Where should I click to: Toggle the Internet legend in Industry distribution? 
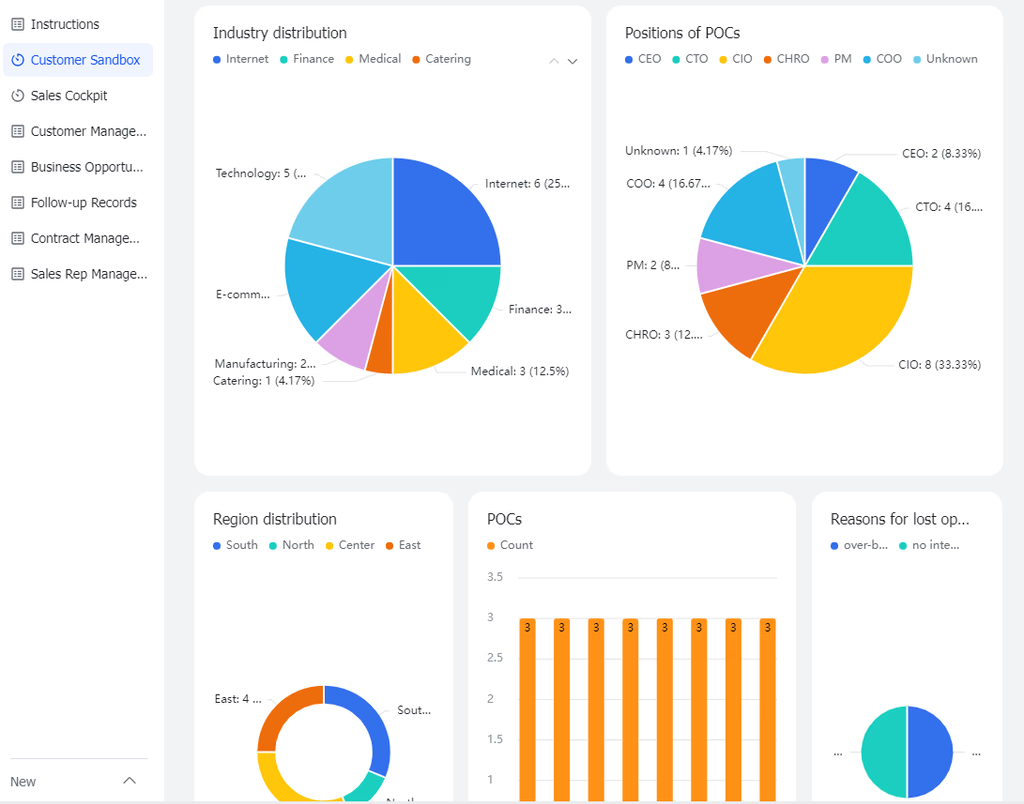[x=241, y=59]
